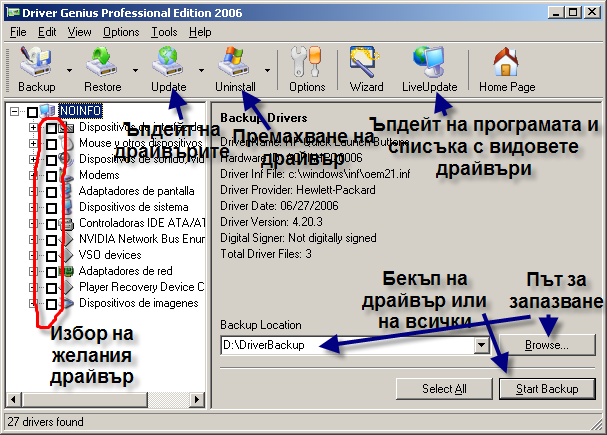Open the Update button dropdown arrow
This screenshot has height=435, width=607.
[x=201, y=70]
